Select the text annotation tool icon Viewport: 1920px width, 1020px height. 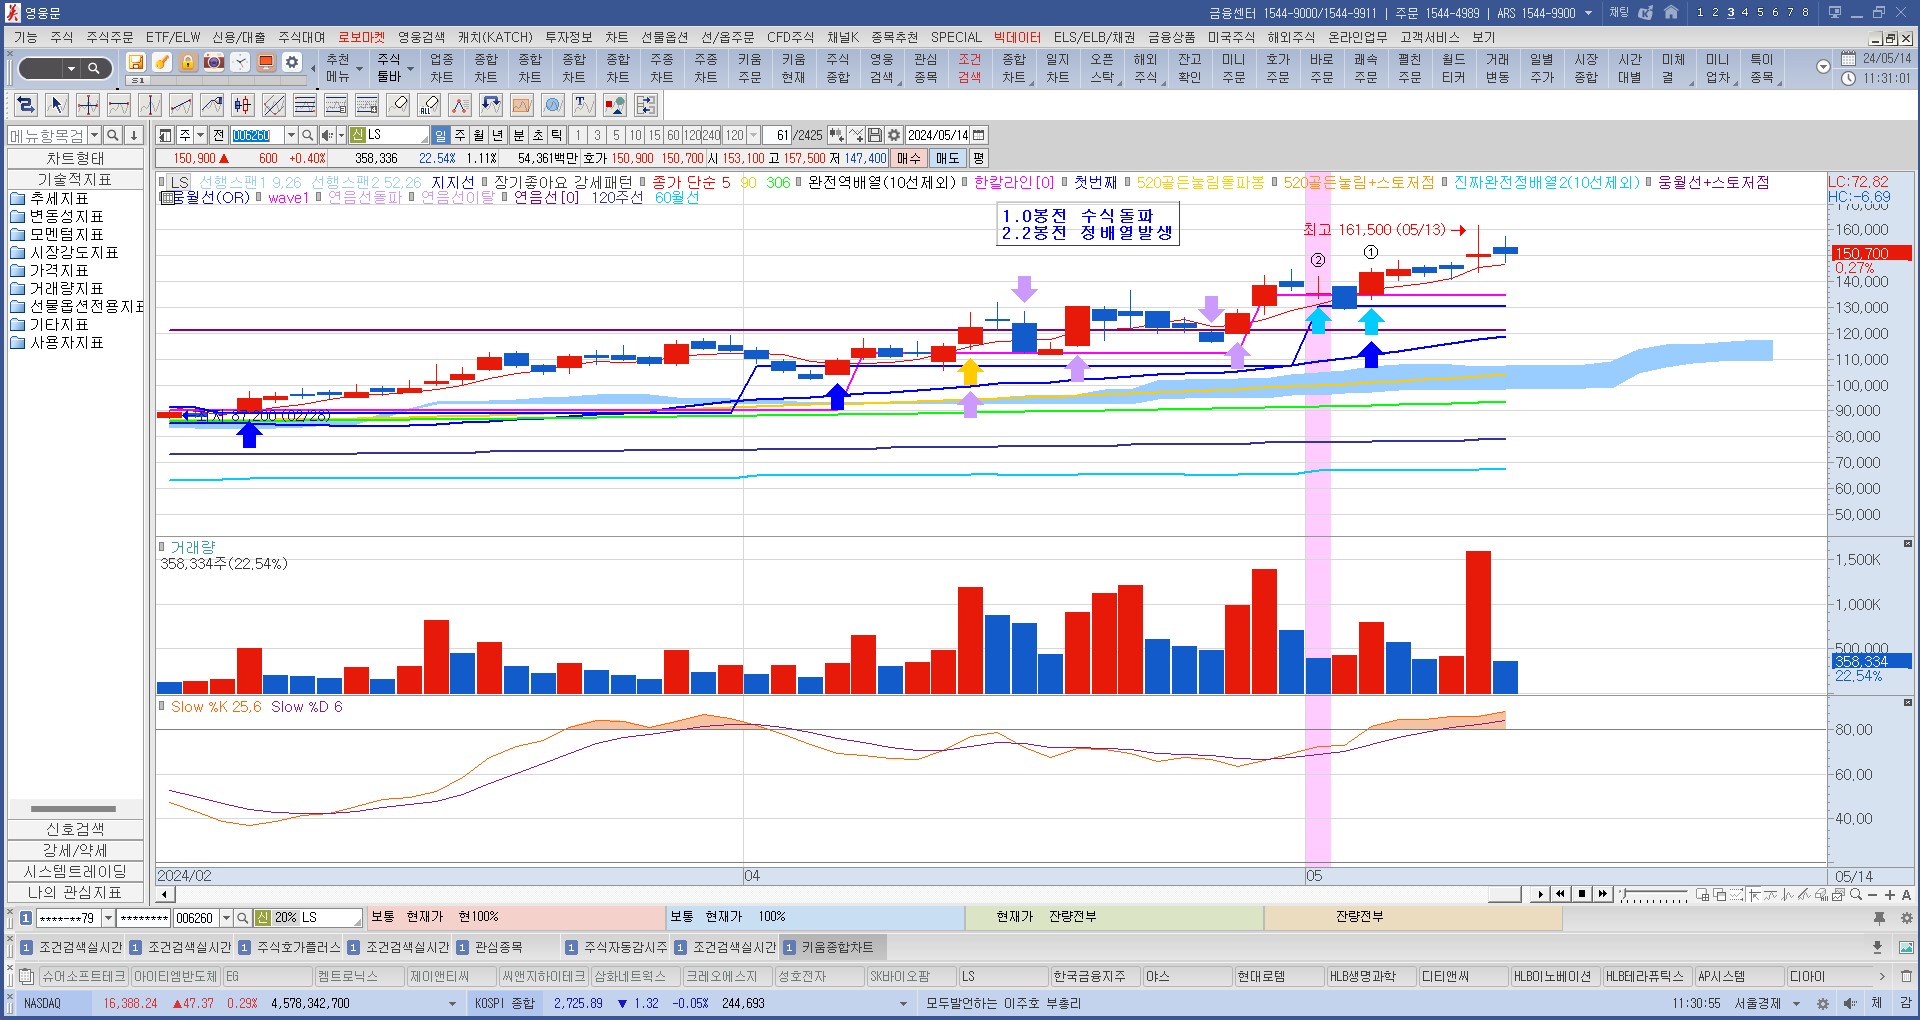[x=584, y=105]
